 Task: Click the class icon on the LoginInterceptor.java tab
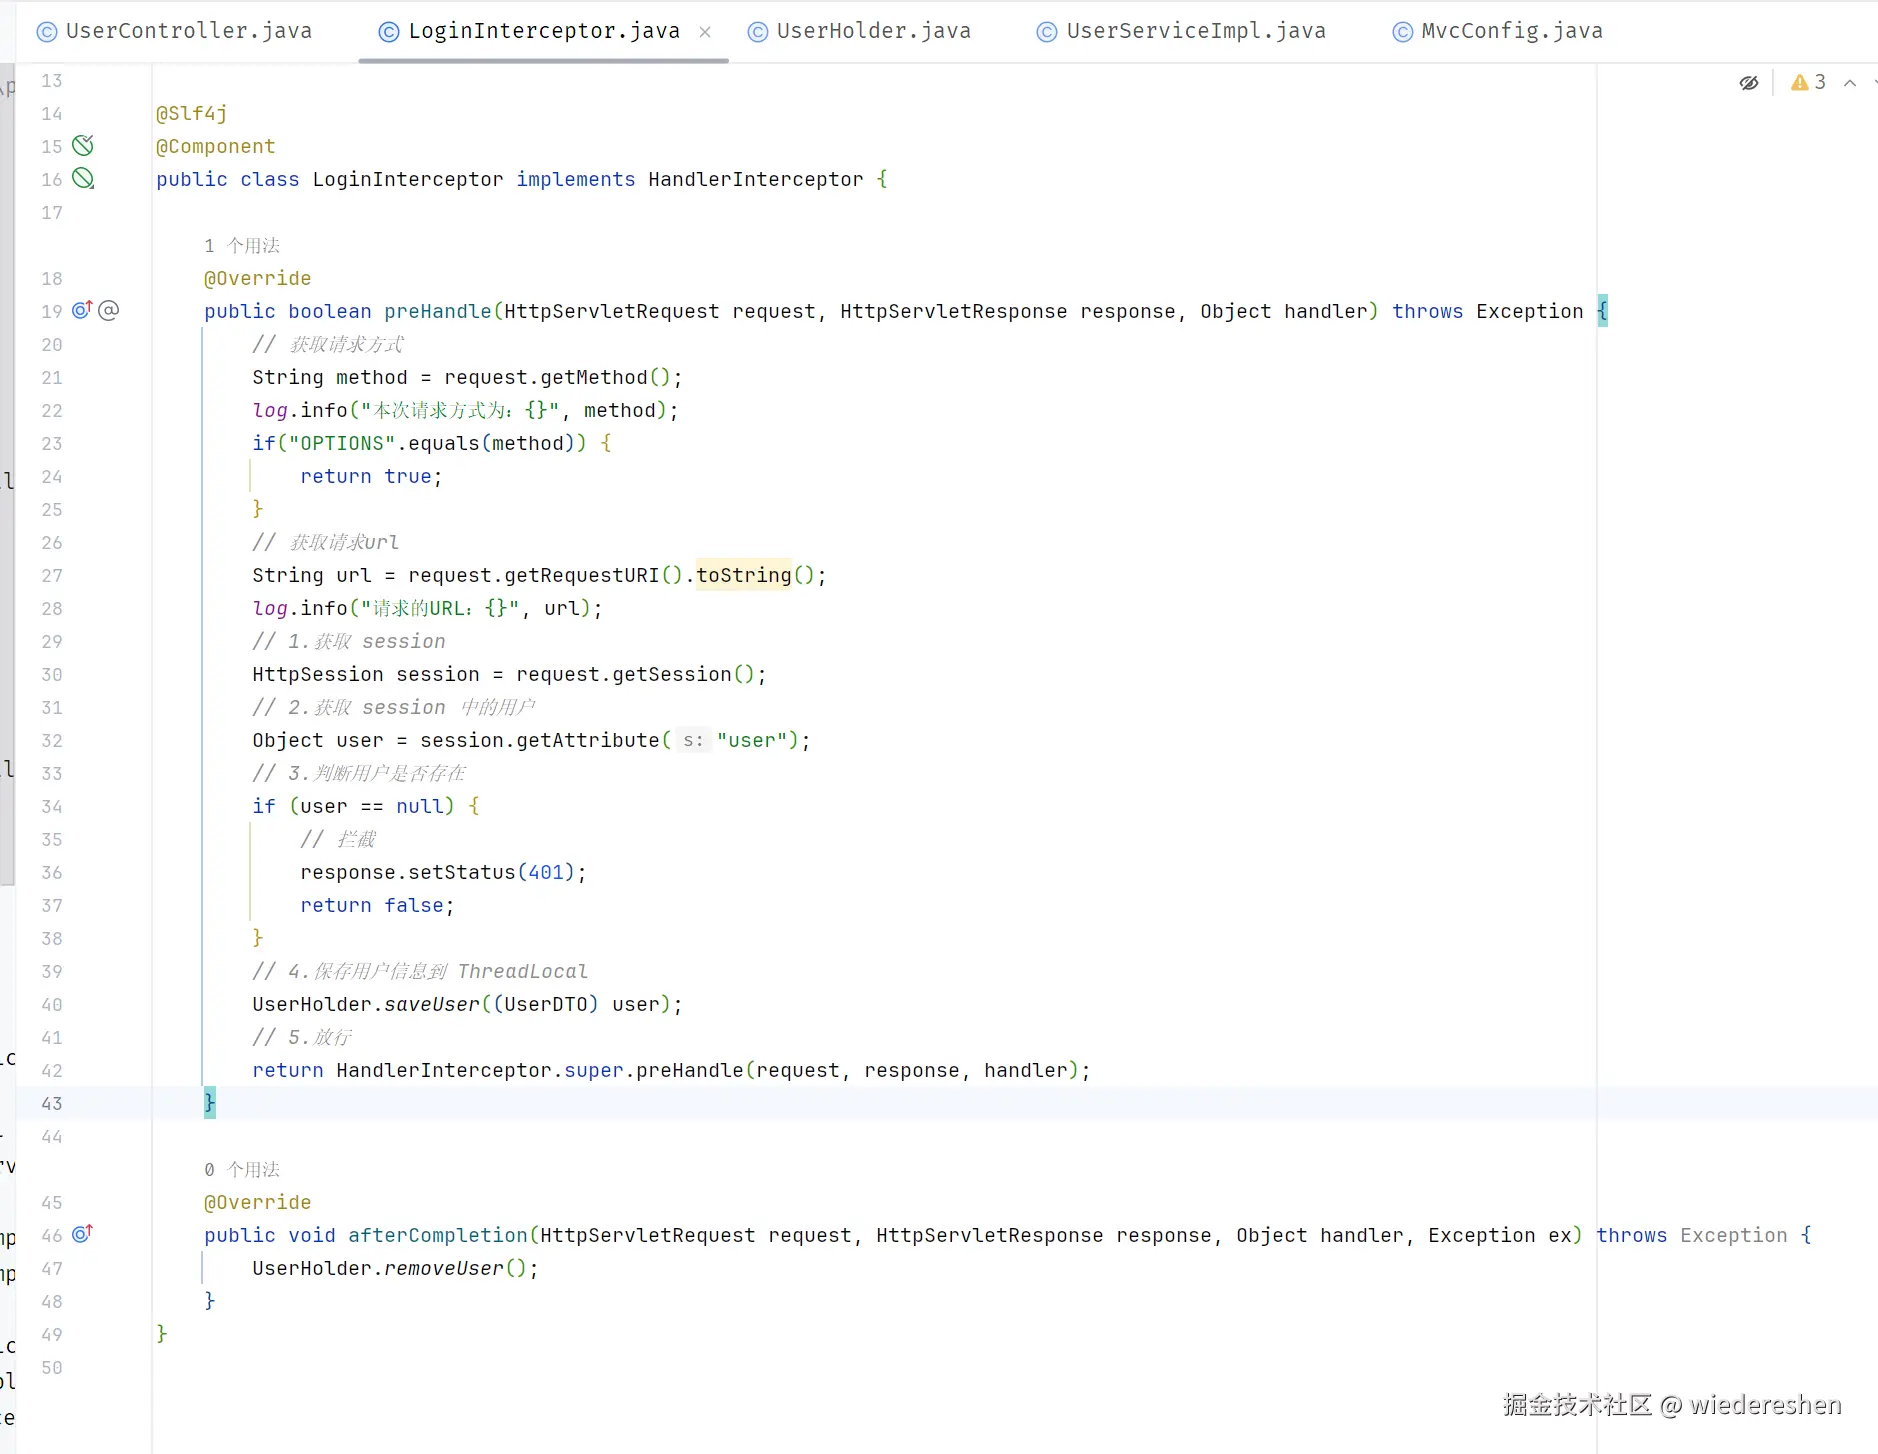(x=388, y=32)
